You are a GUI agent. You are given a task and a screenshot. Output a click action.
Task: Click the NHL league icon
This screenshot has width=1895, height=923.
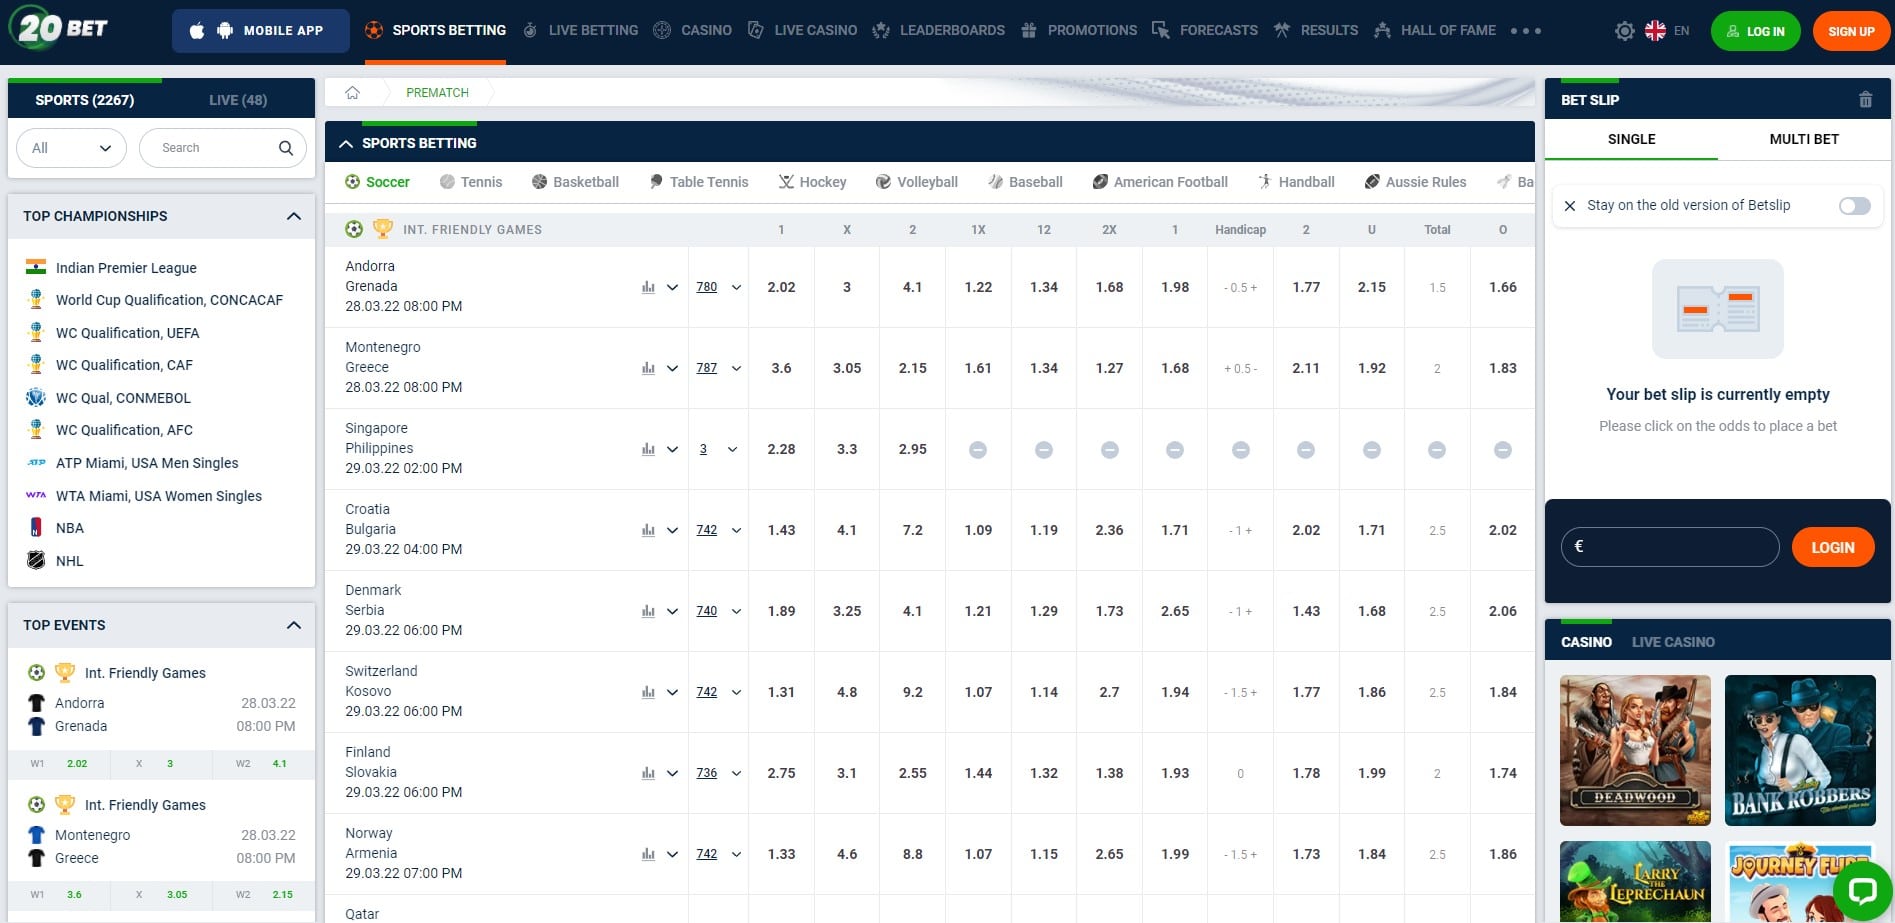tap(36, 561)
